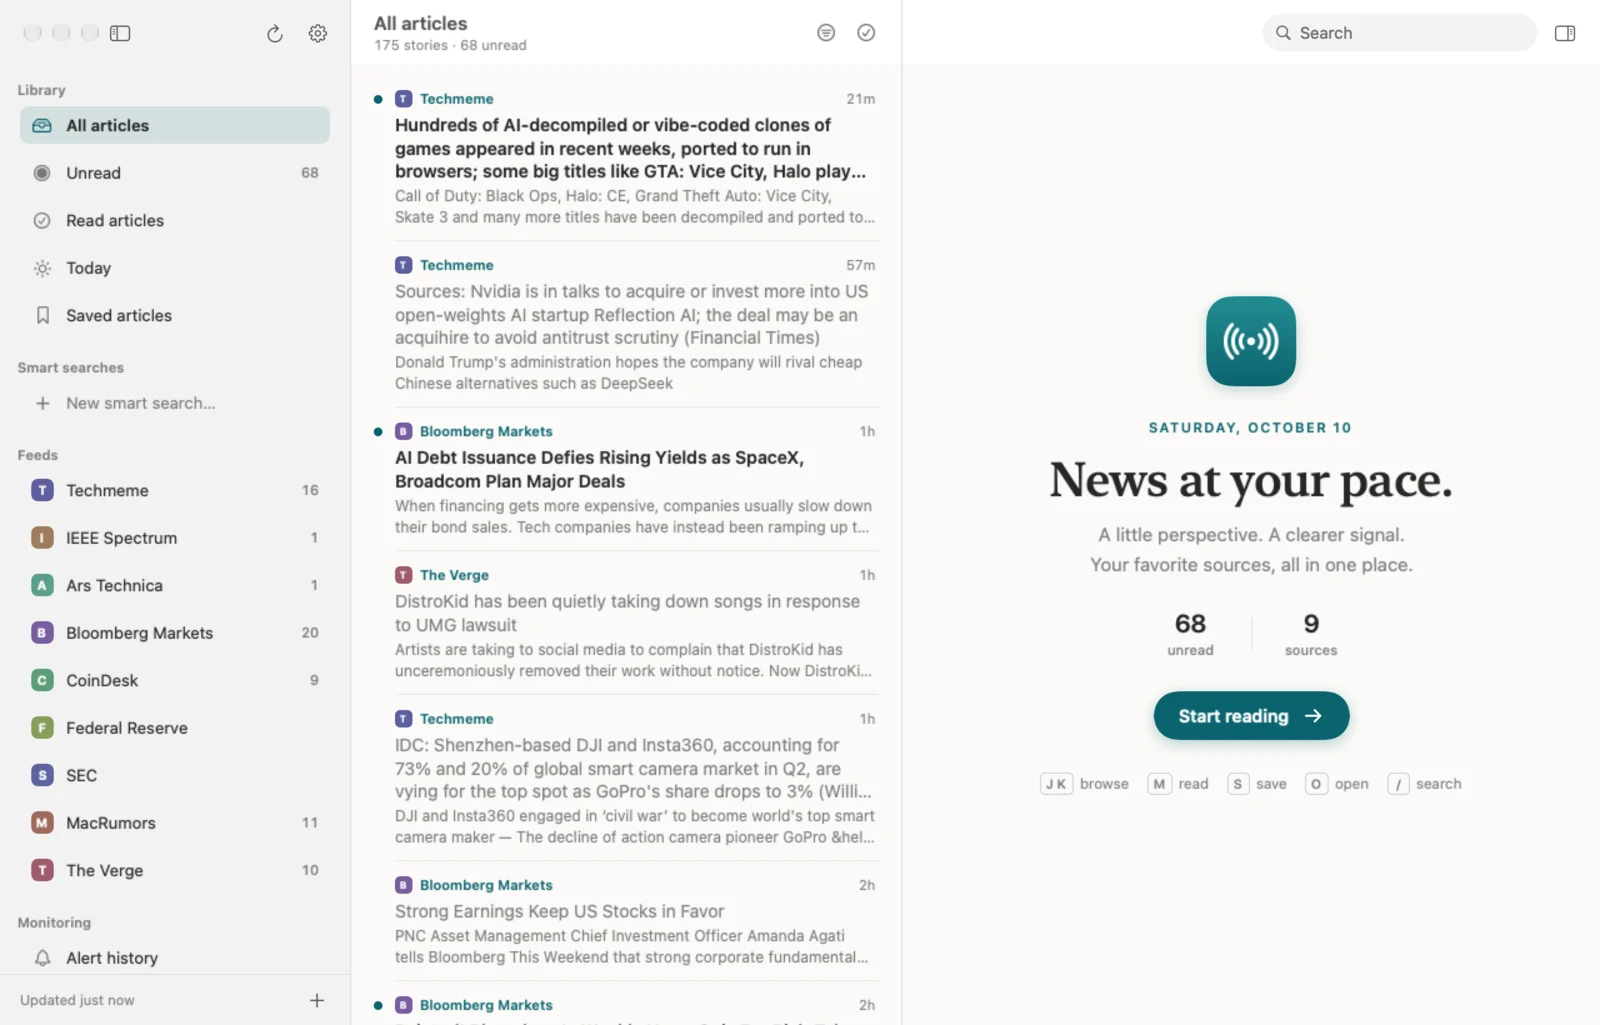The height and width of the screenshot is (1025, 1600).
Task: Mark all as read checkmark icon
Action: (866, 33)
